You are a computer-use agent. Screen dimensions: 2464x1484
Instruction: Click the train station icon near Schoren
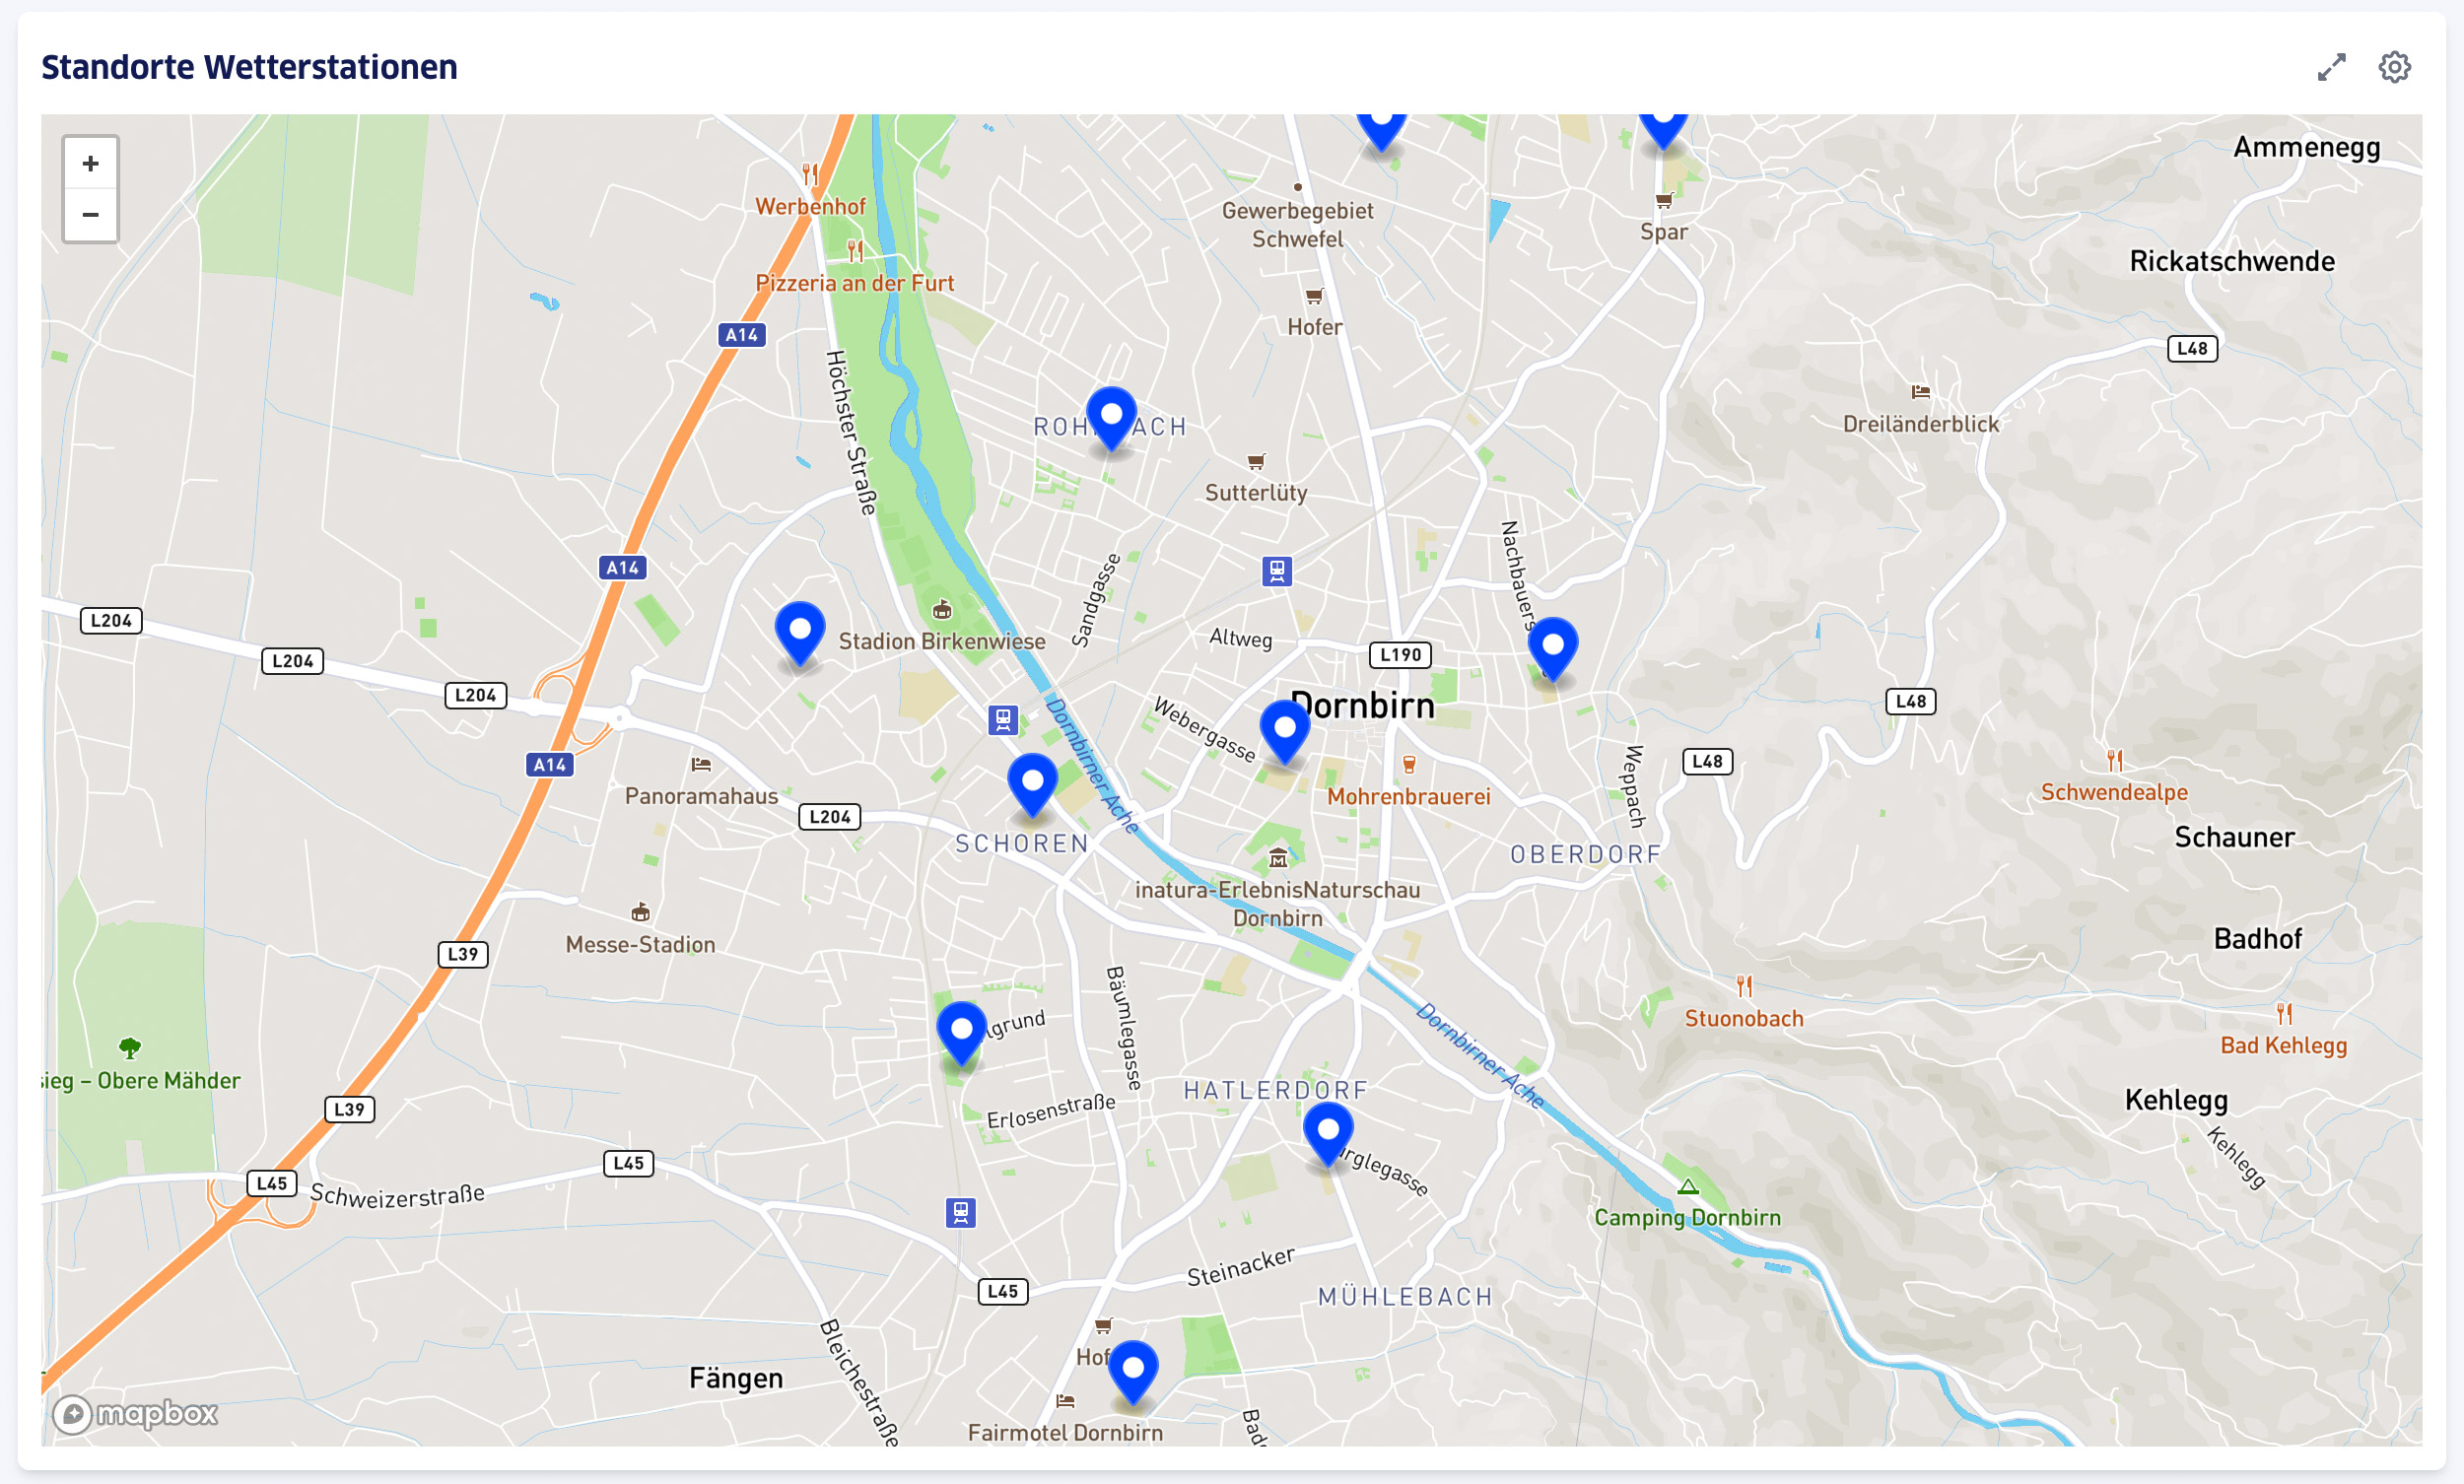tap(1003, 719)
